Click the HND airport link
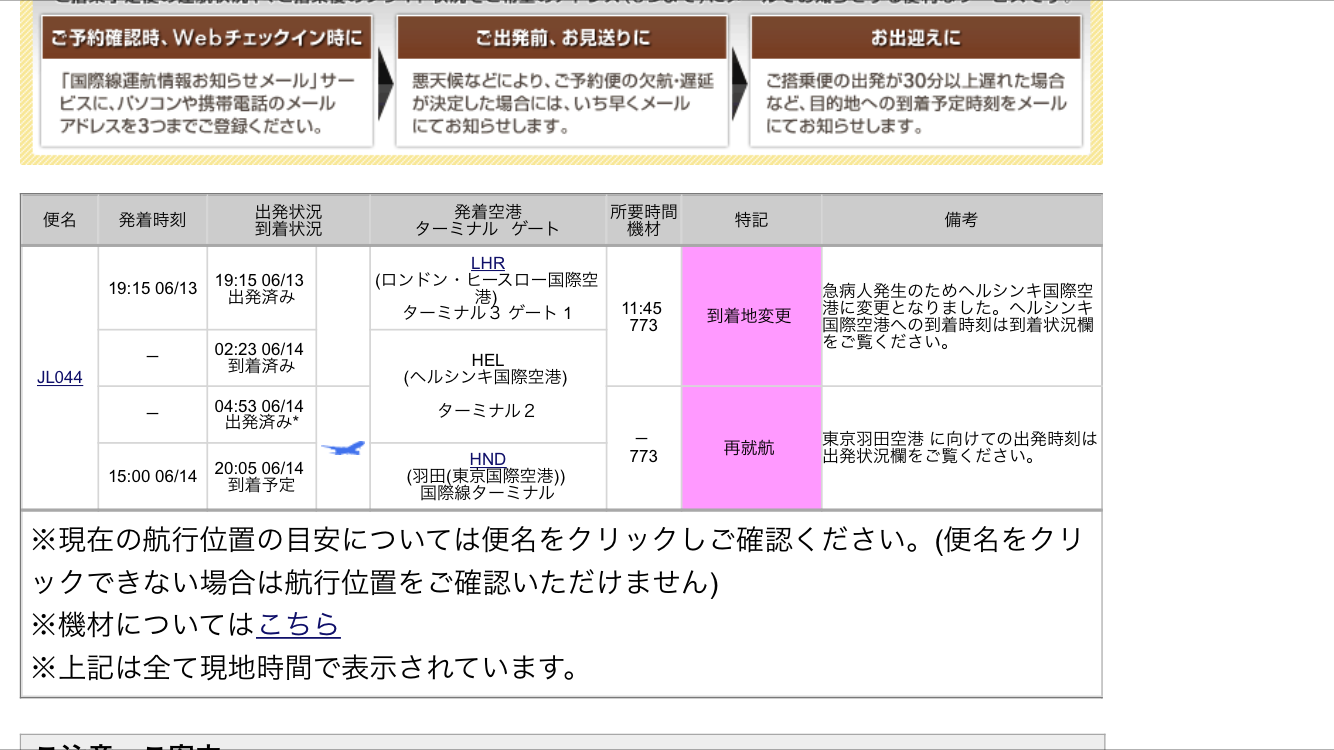 (x=488, y=460)
